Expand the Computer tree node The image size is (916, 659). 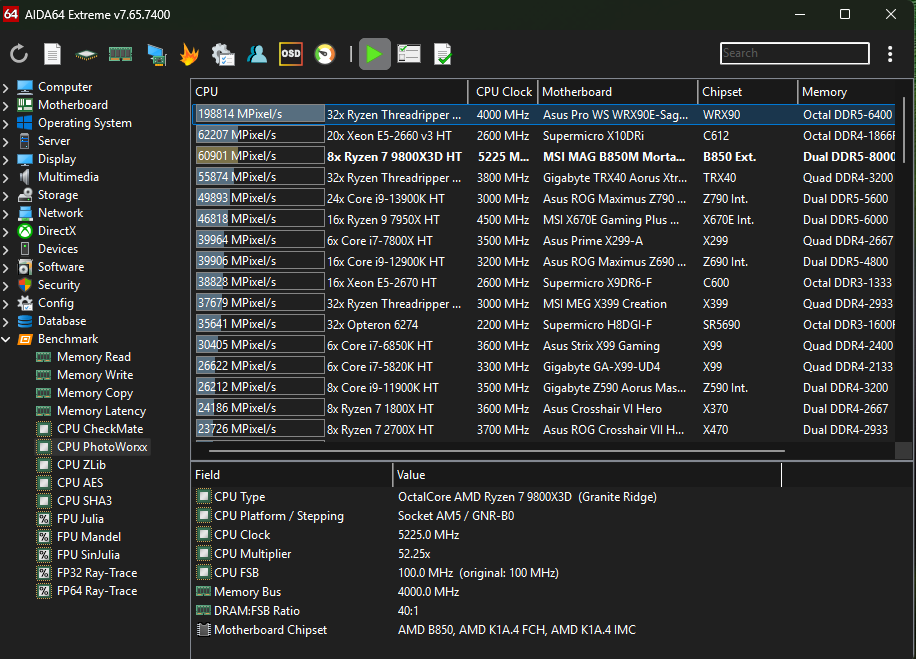click(x=6, y=88)
